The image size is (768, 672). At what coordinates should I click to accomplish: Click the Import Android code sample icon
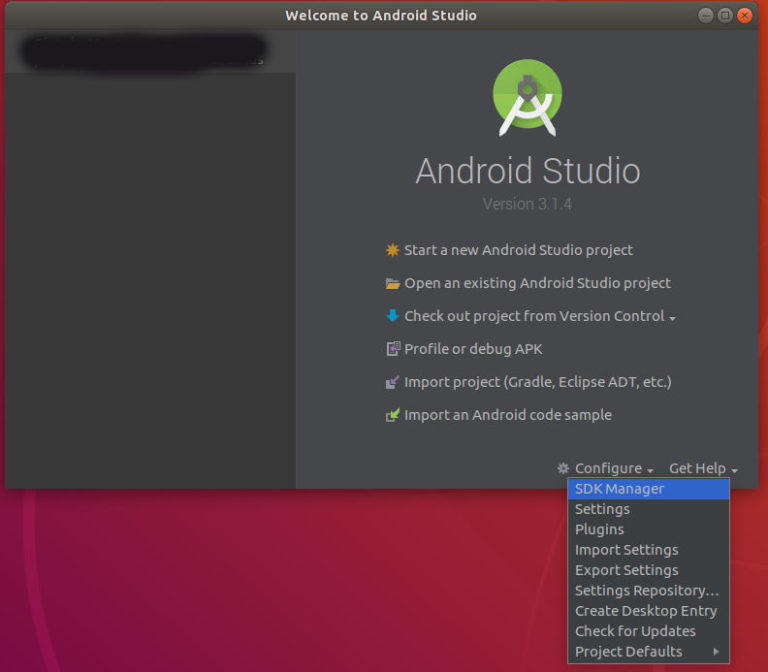393,415
